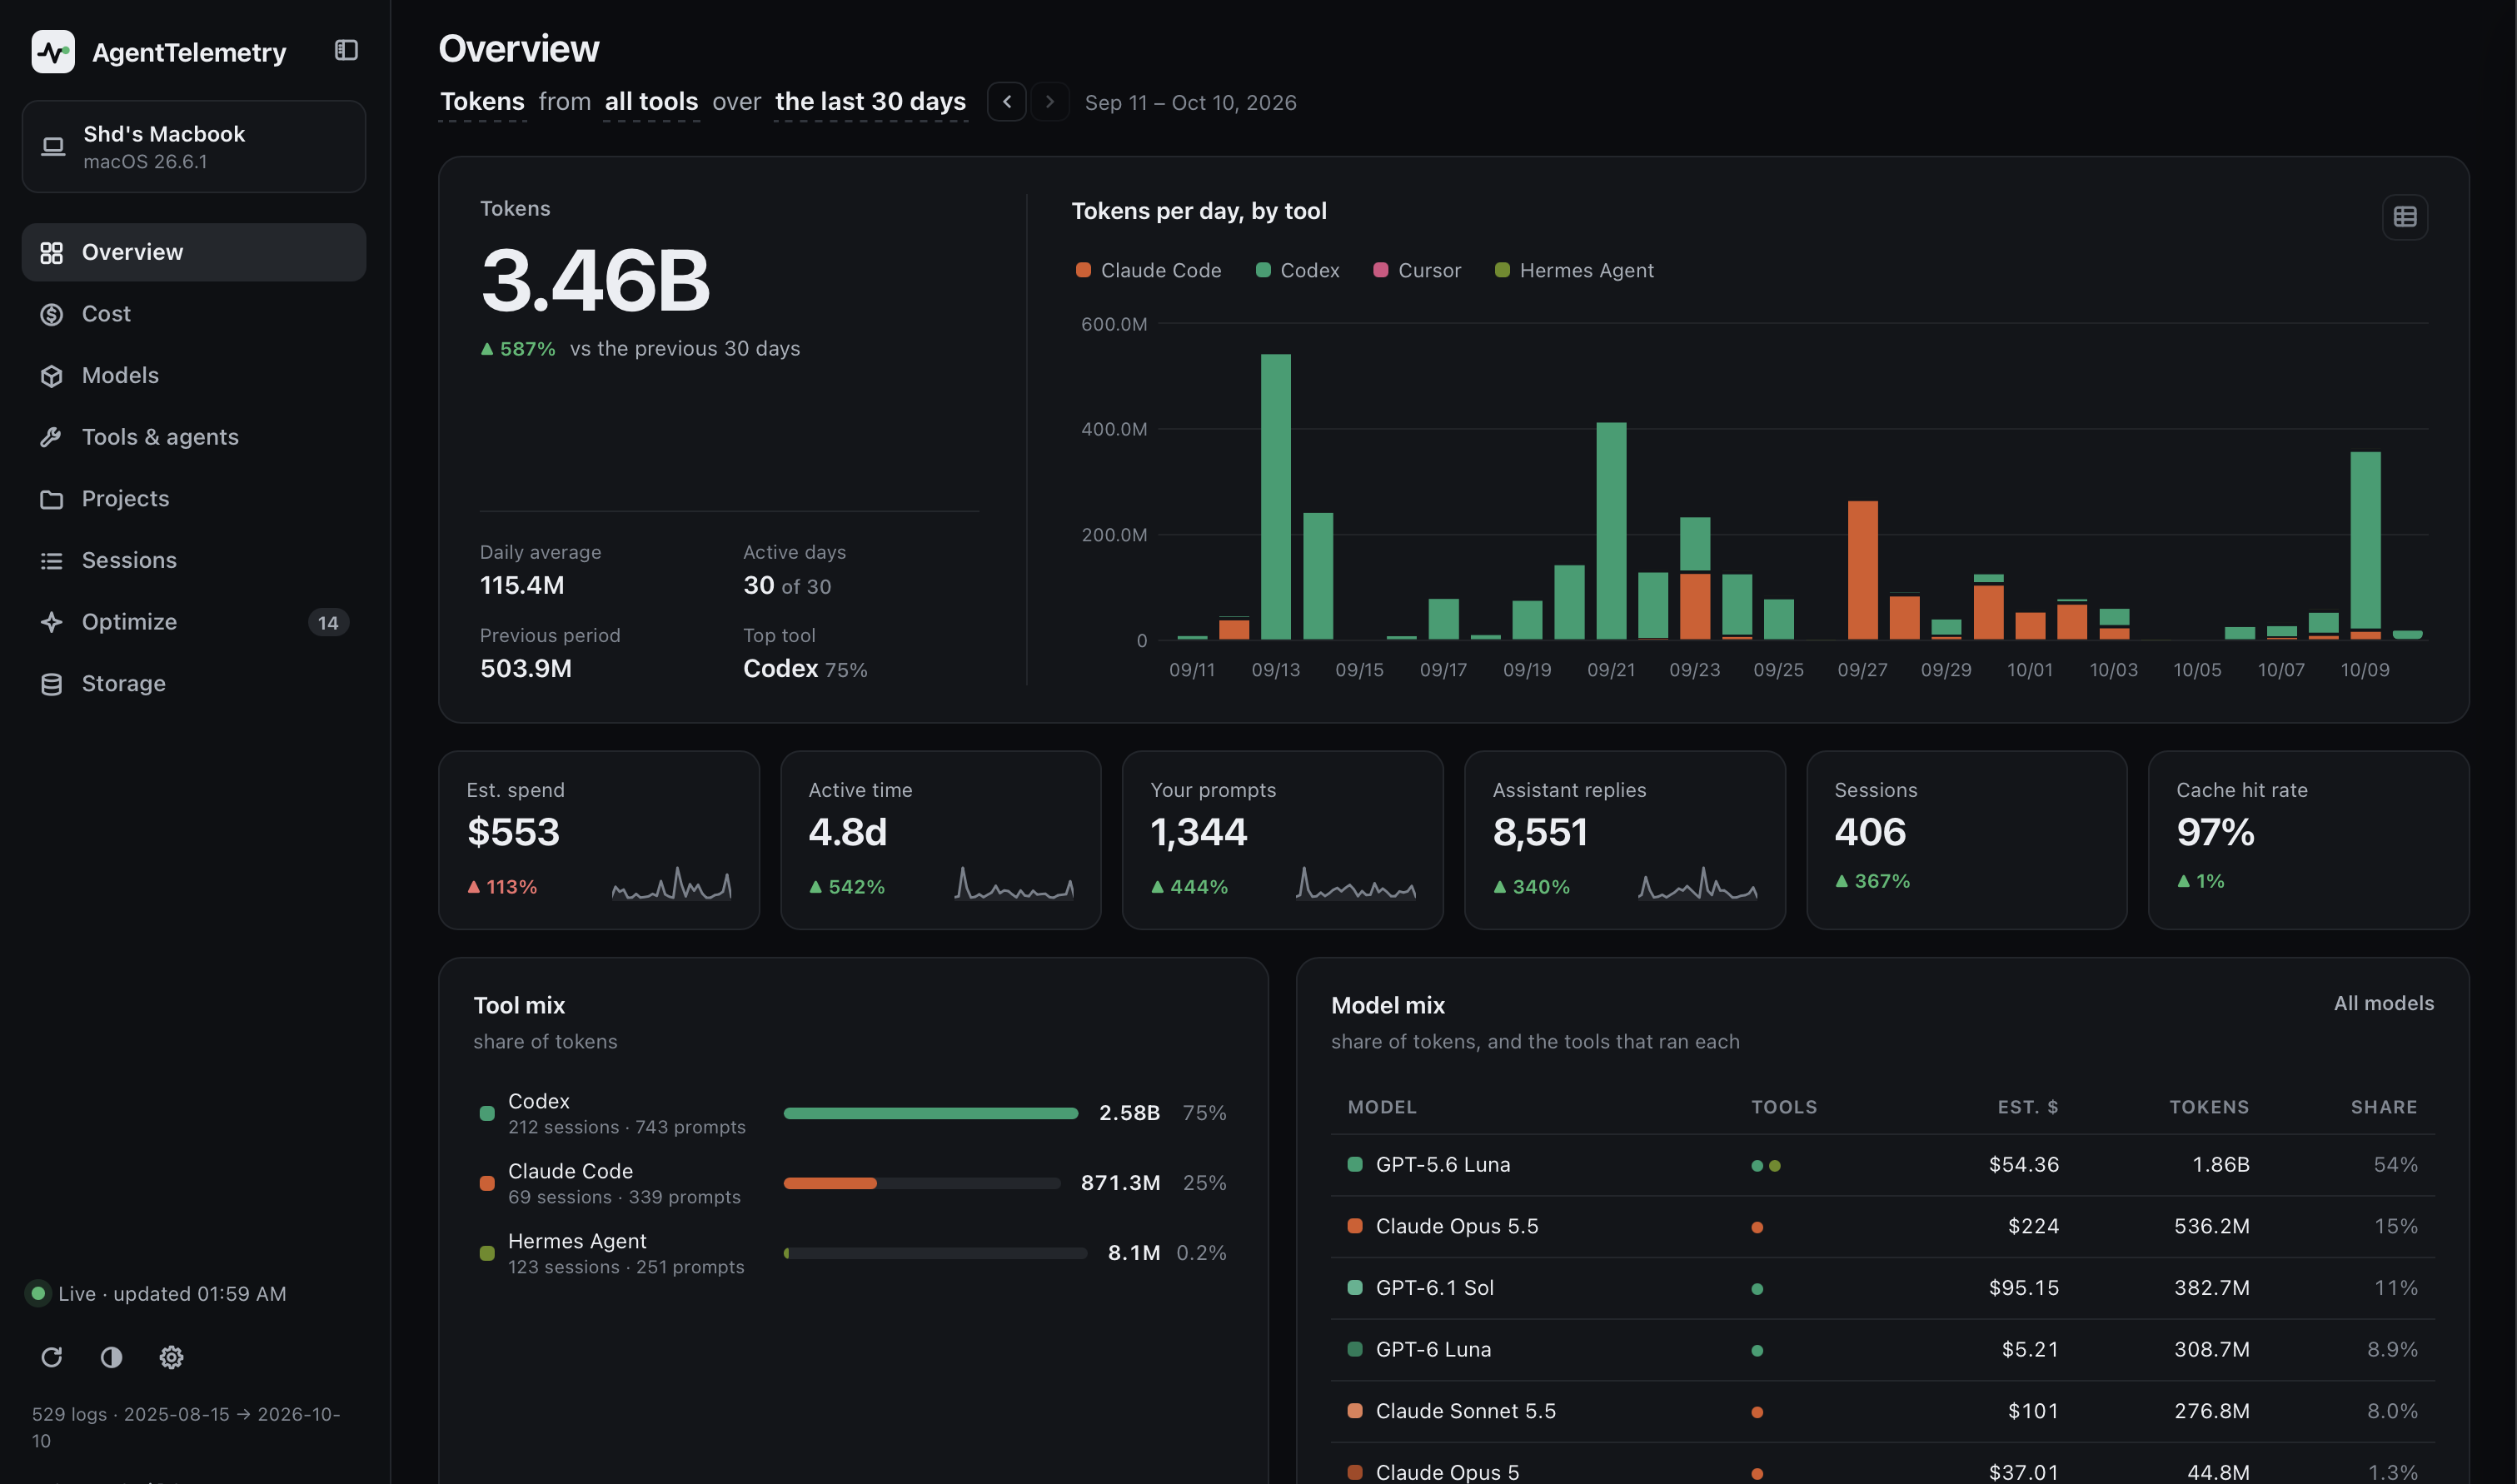Click the AgentTelemetry logo icon

click(x=53, y=51)
